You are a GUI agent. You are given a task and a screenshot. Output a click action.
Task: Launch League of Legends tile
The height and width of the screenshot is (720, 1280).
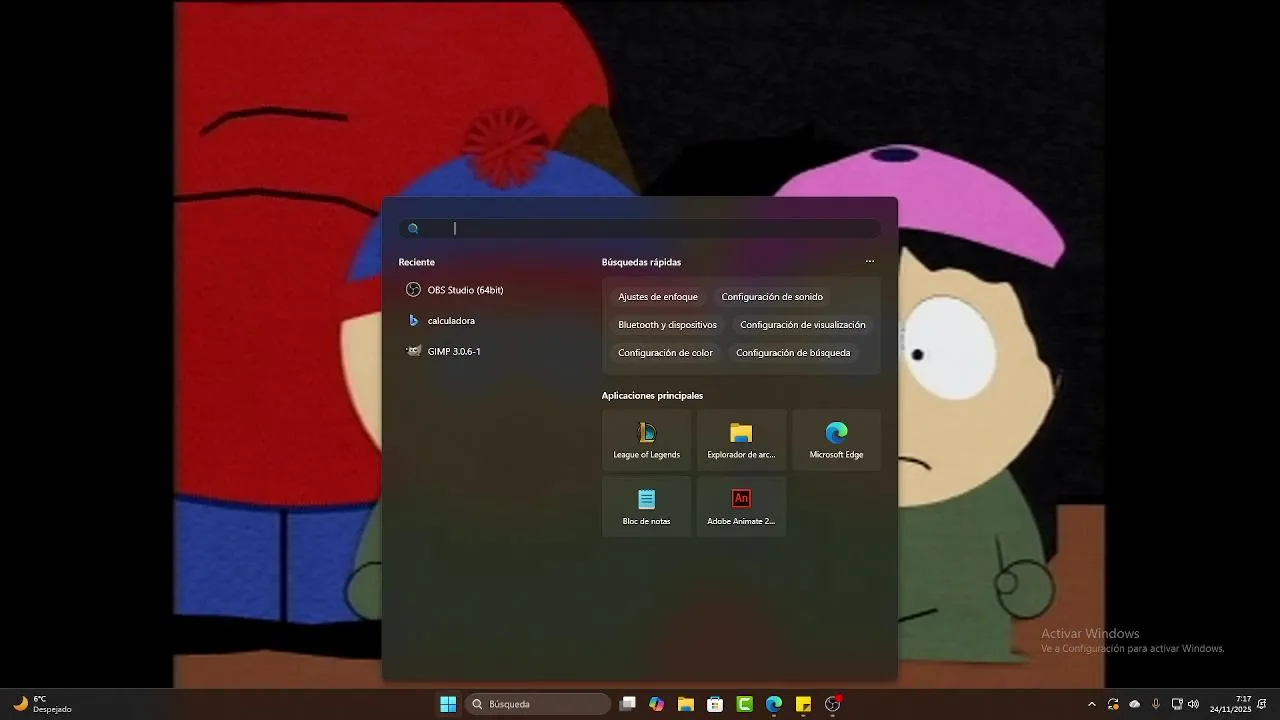647,440
